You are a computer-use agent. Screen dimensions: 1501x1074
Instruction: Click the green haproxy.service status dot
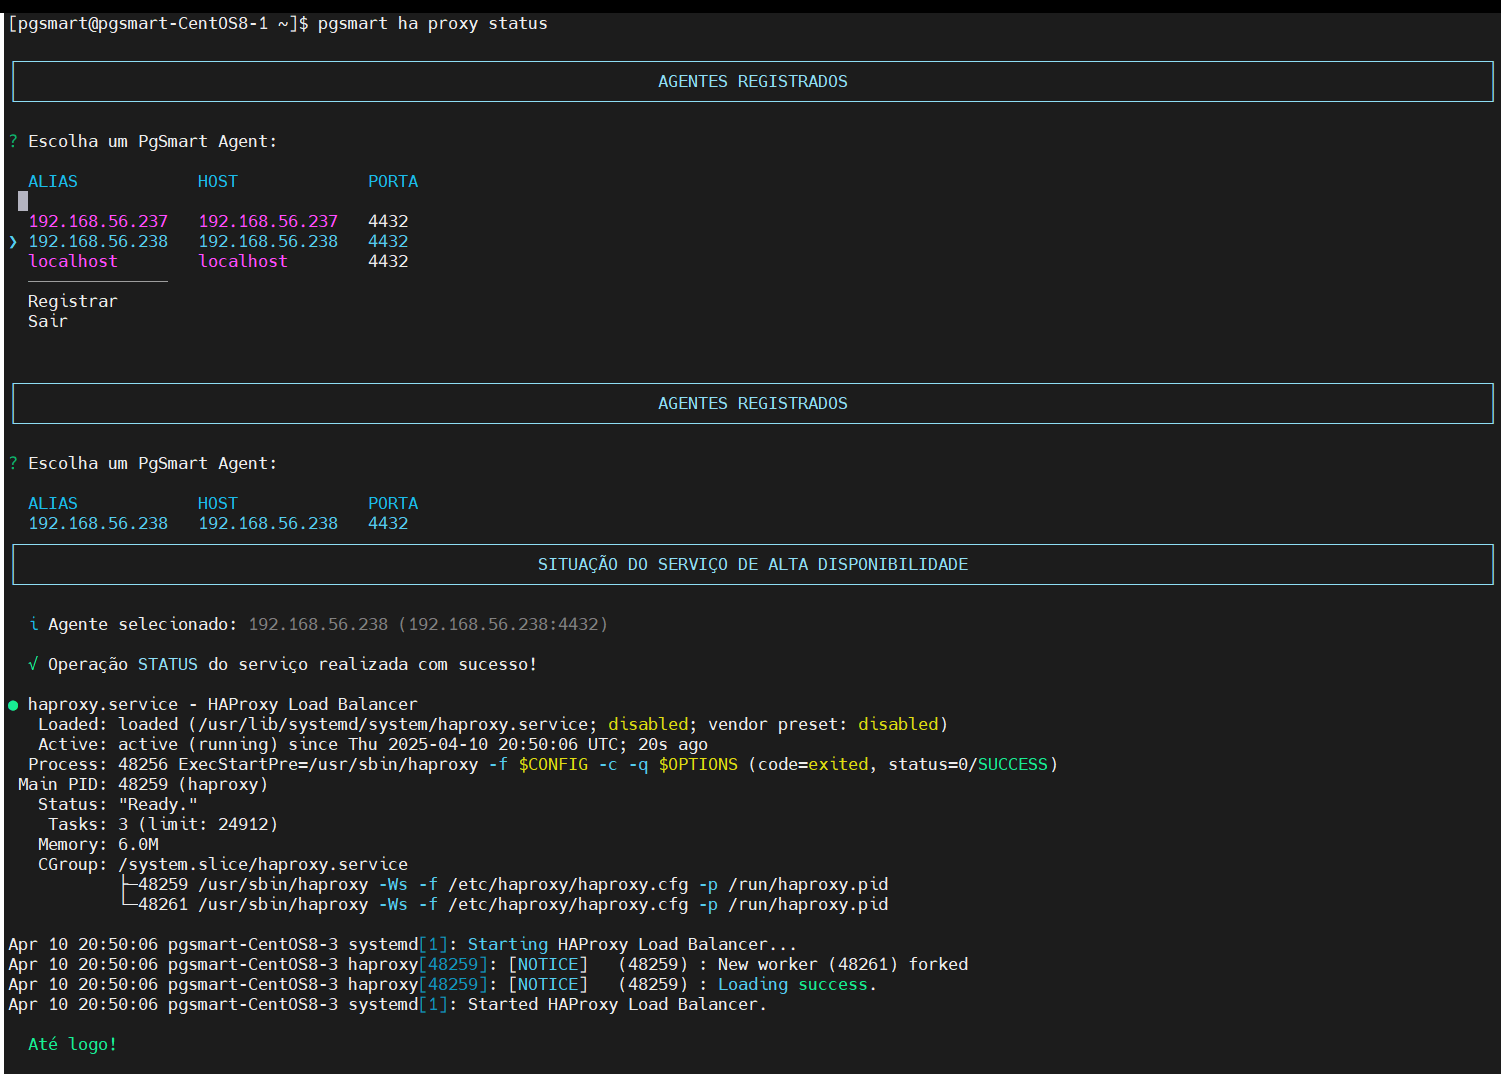tap(13, 705)
